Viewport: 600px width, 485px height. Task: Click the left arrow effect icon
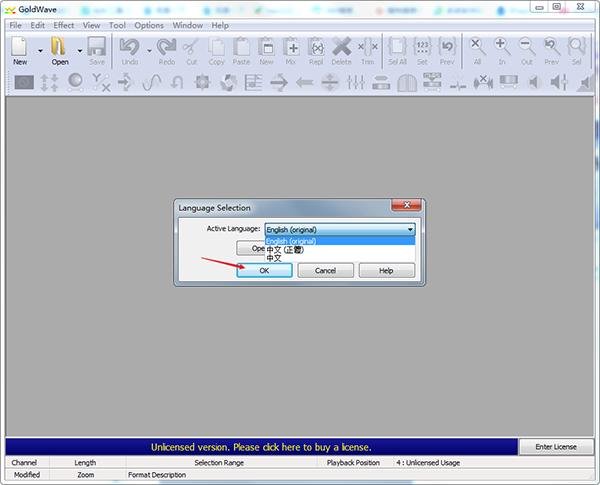pyautogui.click(x=305, y=82)
